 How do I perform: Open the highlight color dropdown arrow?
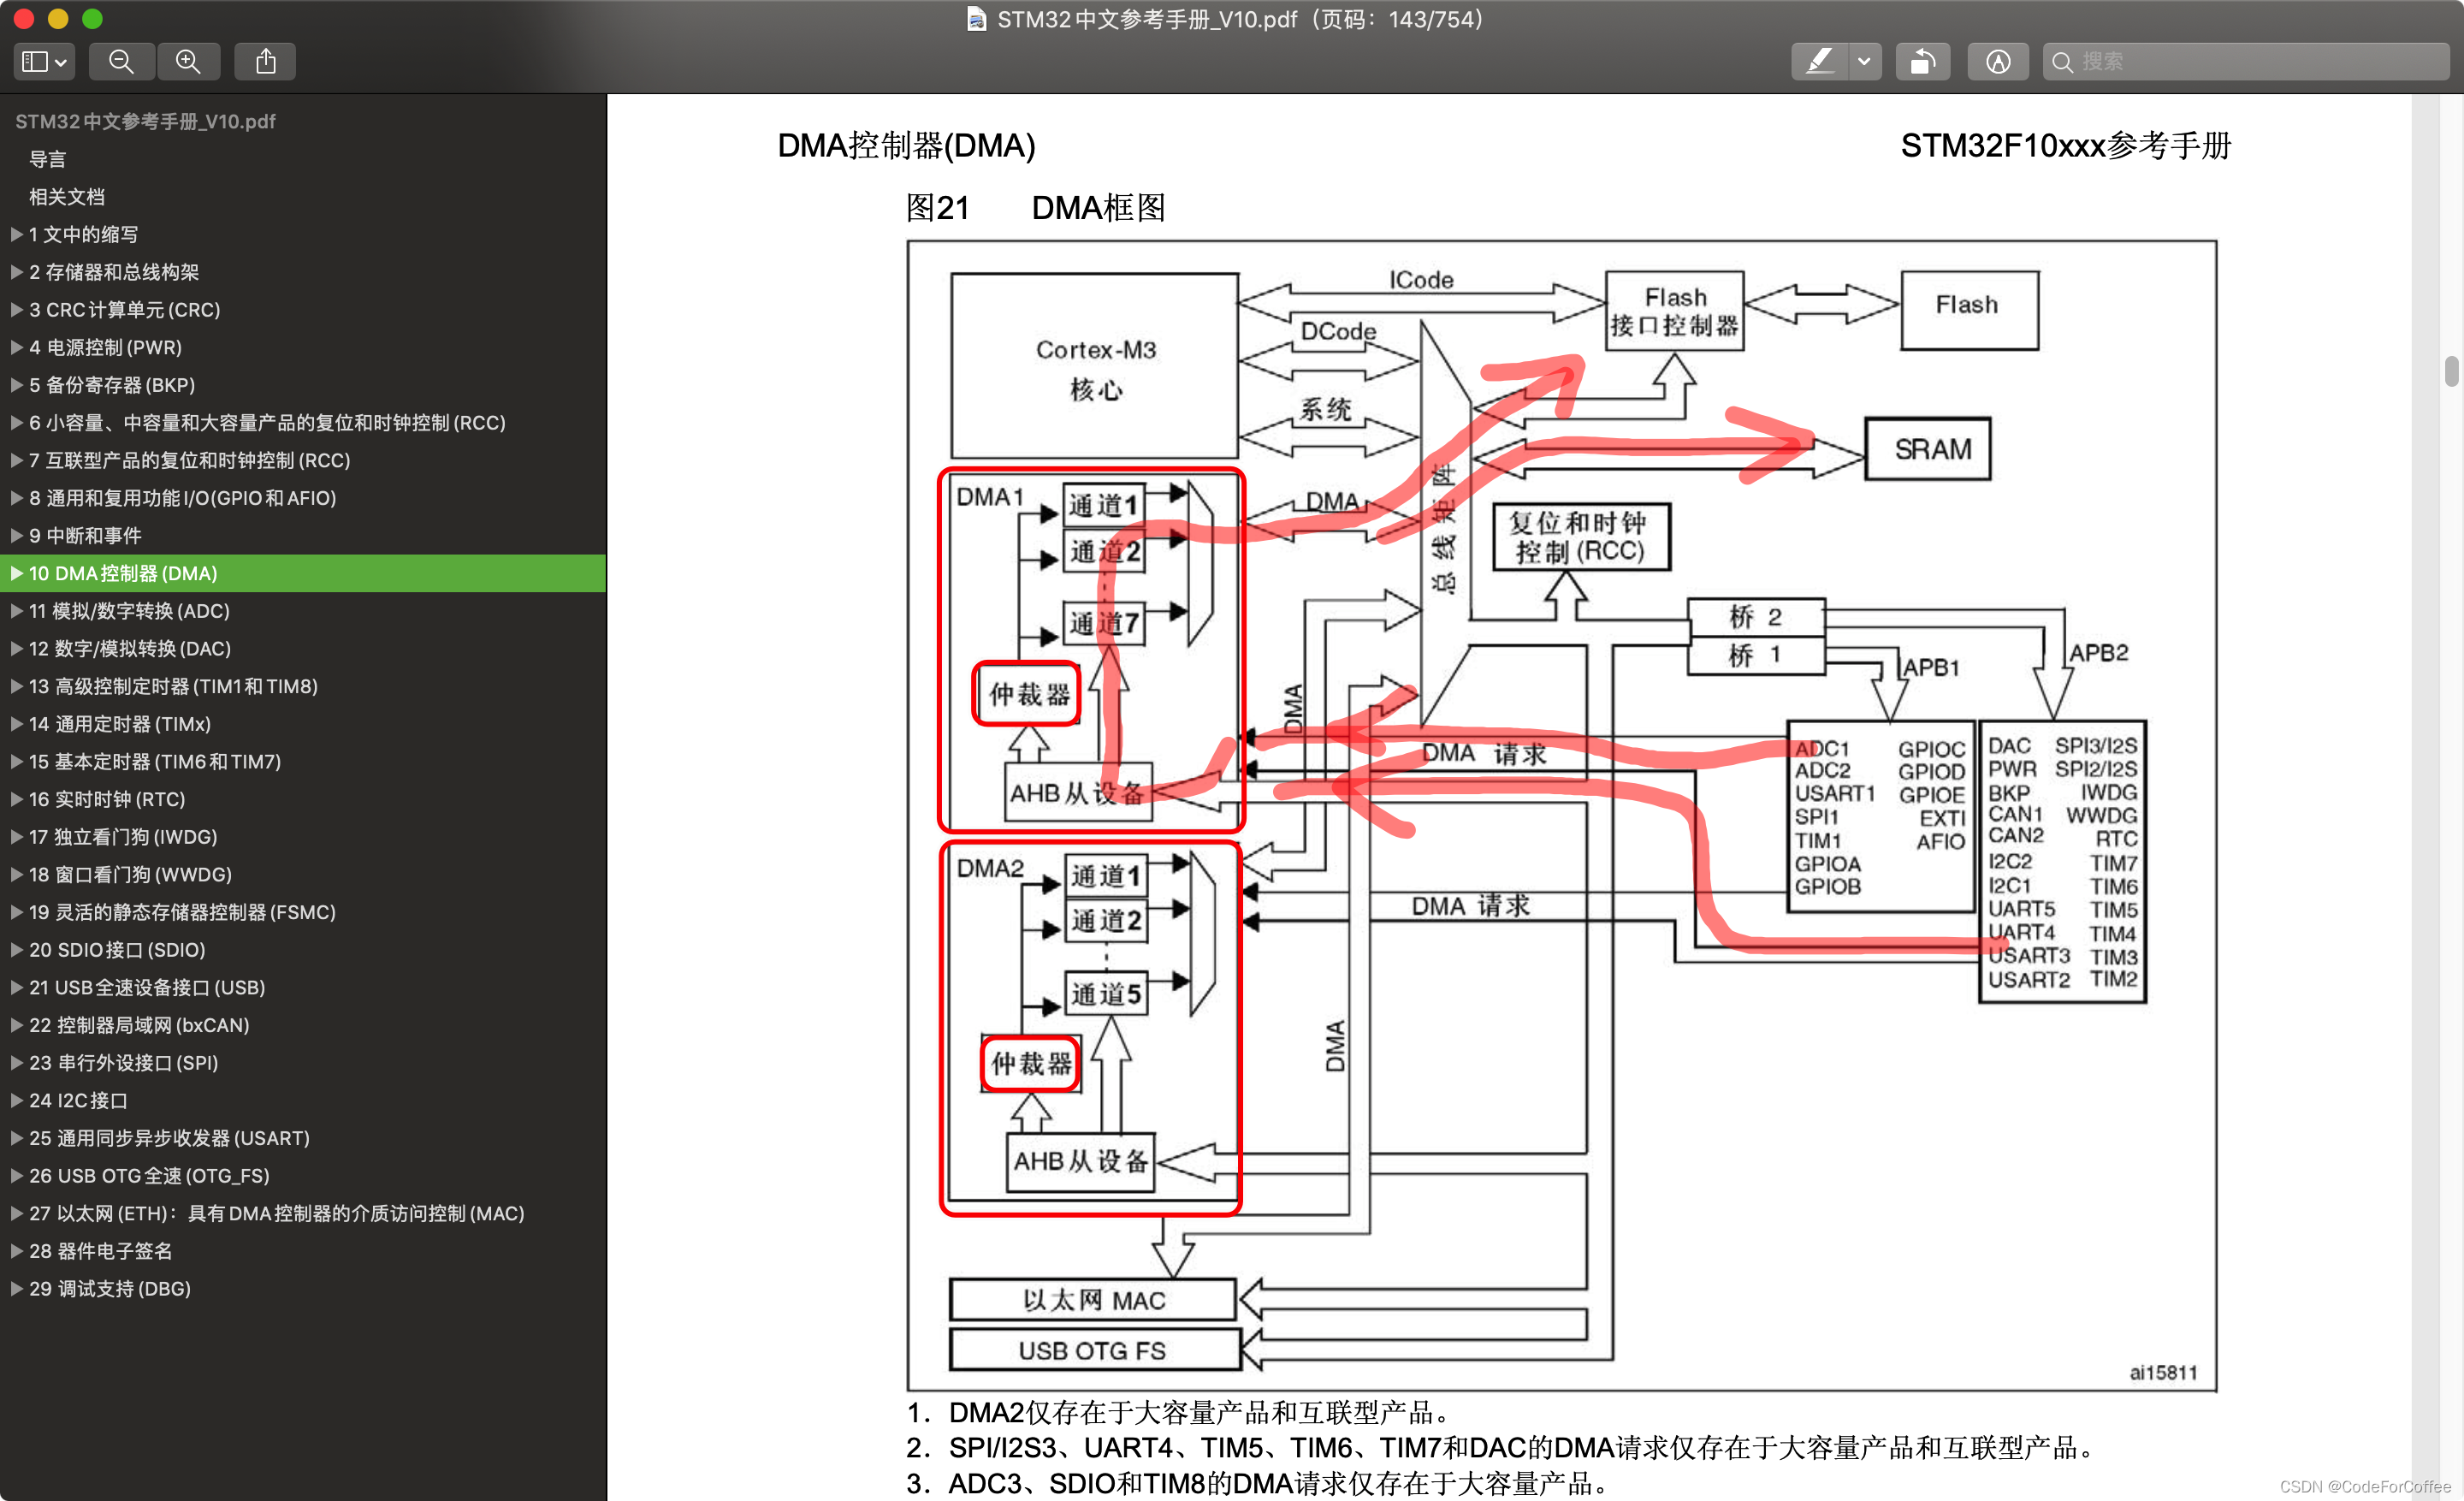point(1864,62)
